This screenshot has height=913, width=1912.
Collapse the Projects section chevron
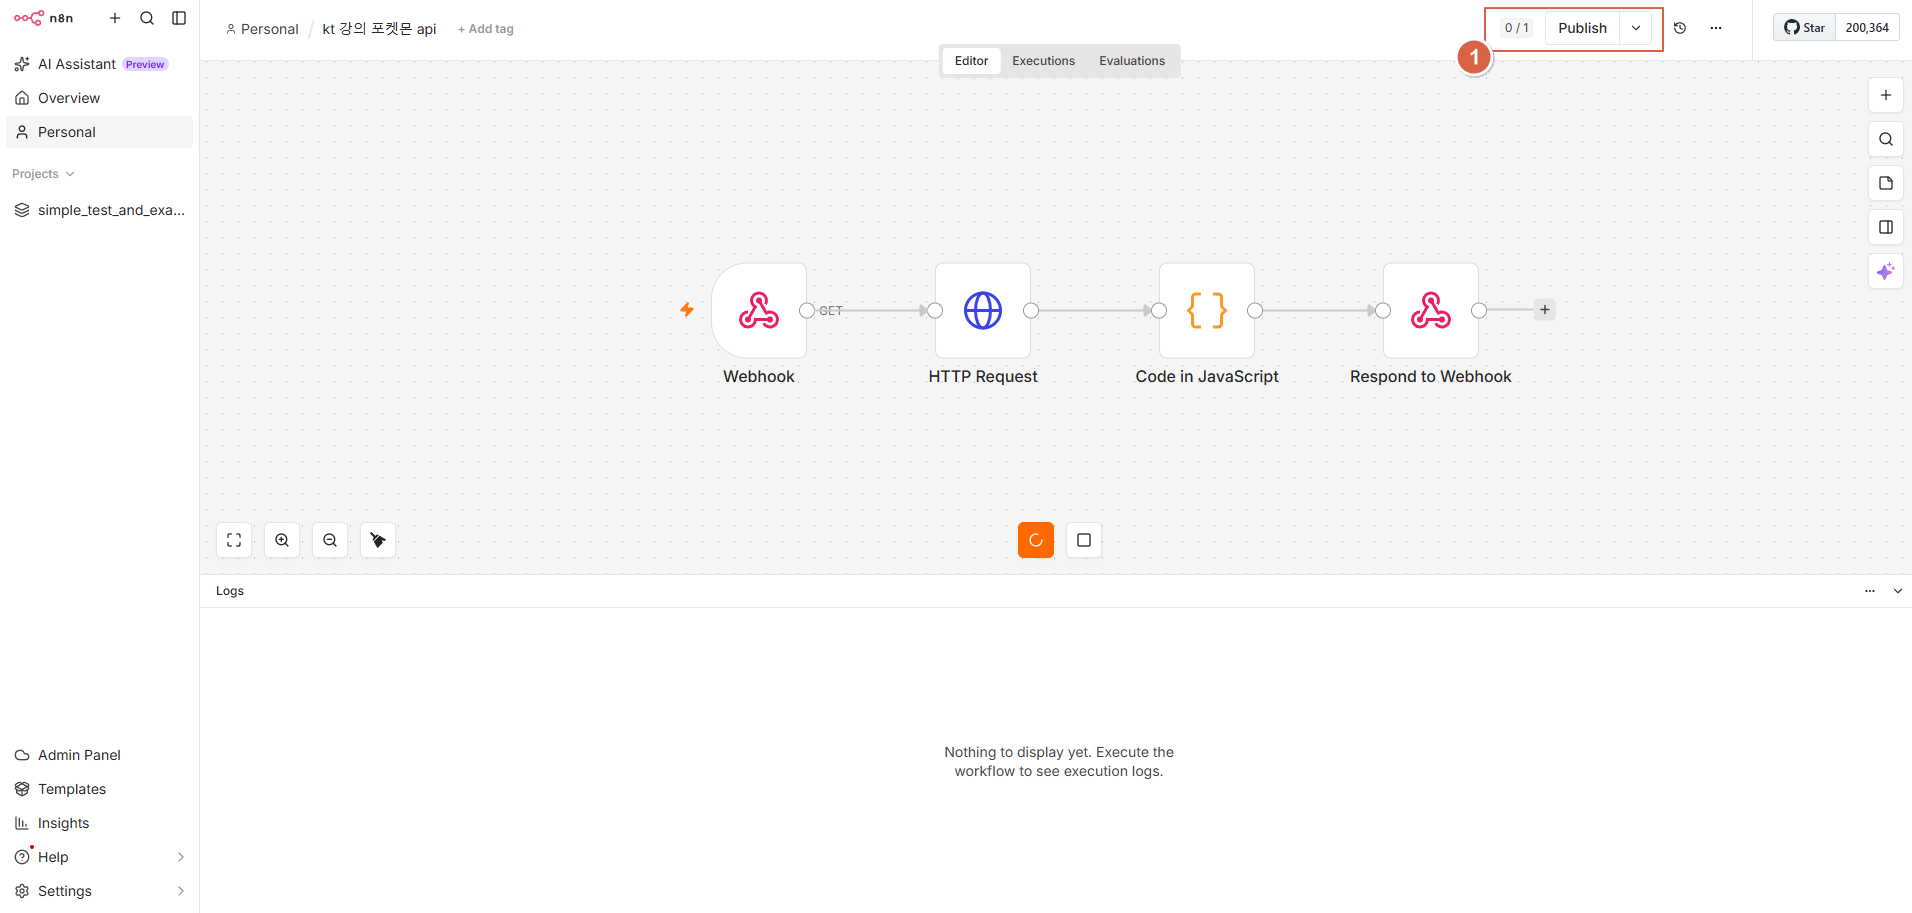coord(70,174)
